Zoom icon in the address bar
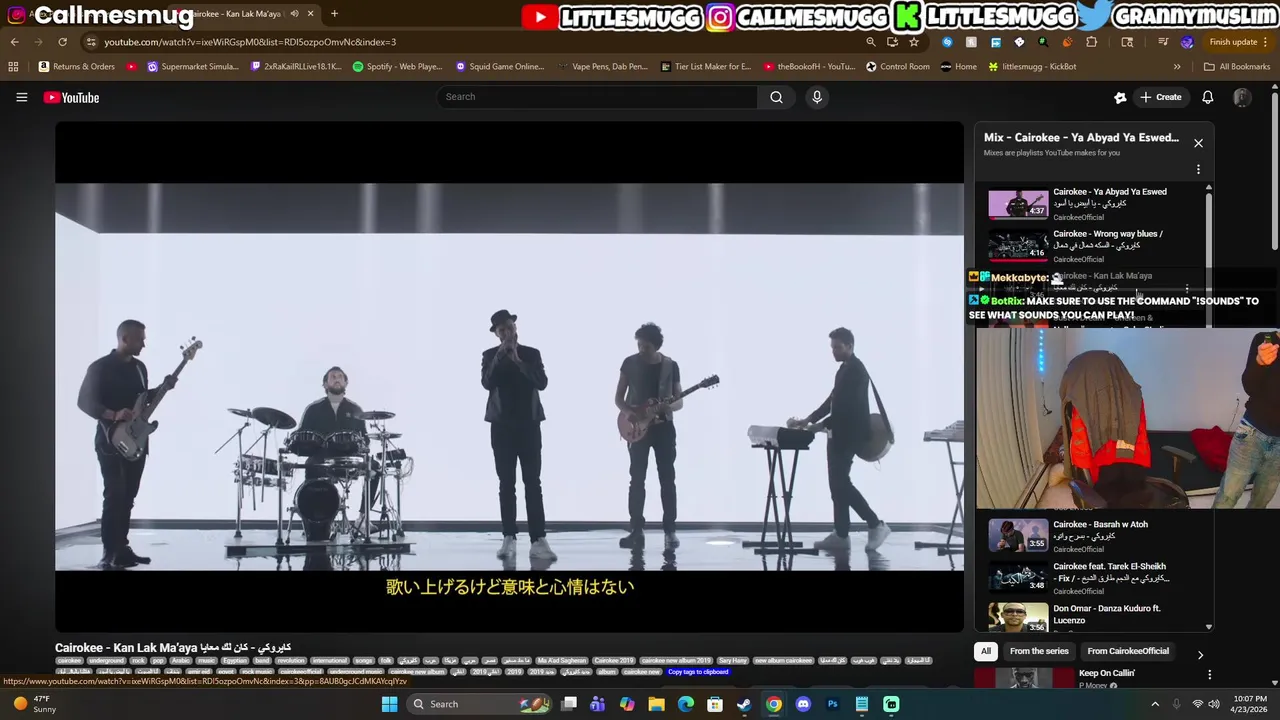Viewport: 1280px width, 720px height. 871,42
